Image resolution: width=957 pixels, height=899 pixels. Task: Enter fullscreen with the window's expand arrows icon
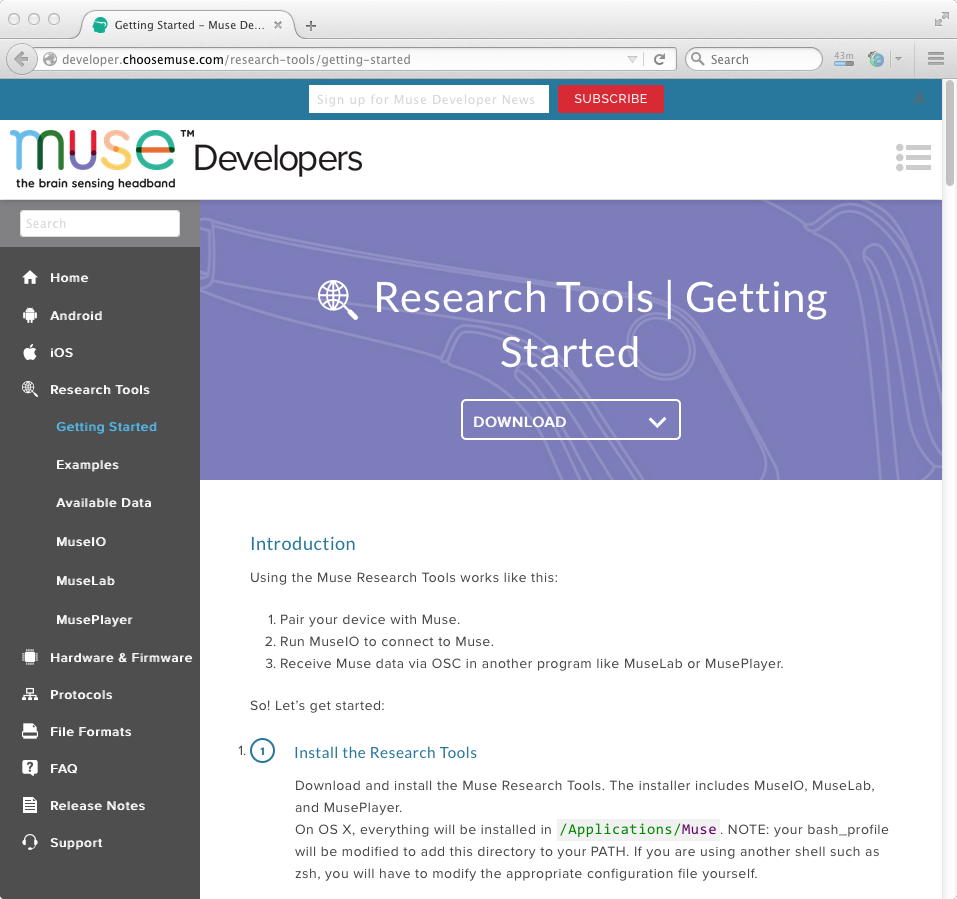(941, 21)
